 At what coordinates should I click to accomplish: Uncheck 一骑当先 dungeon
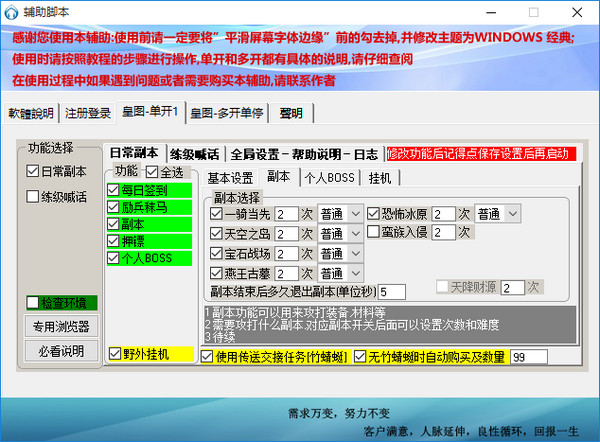pos(216,214)
